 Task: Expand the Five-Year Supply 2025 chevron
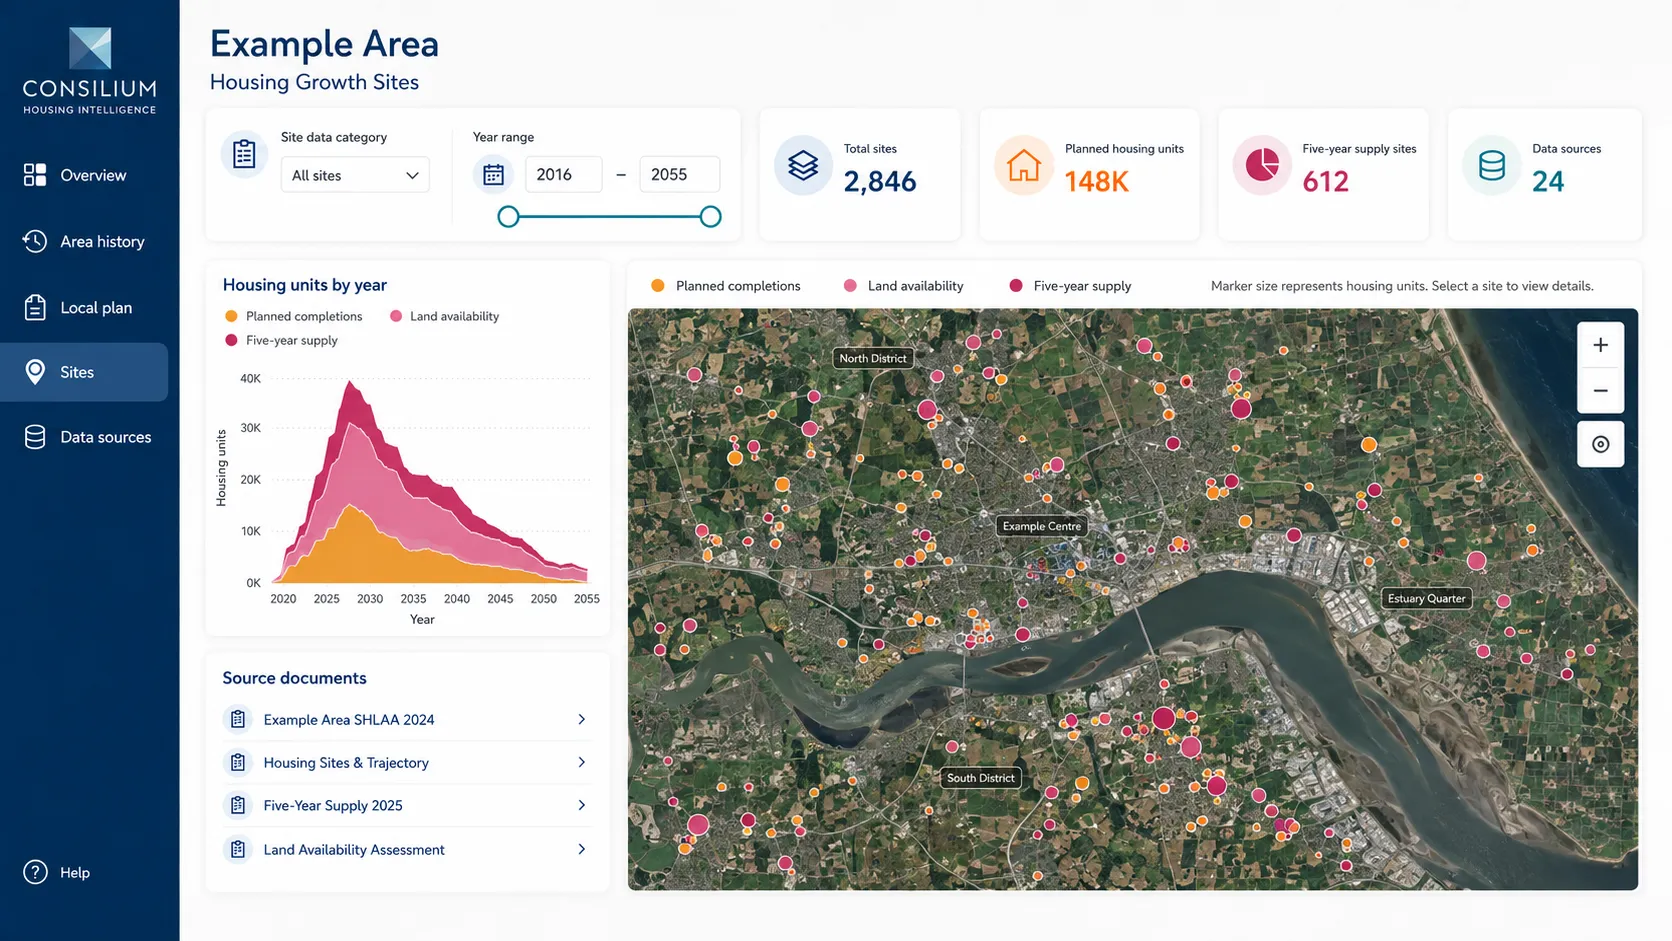(581, 805)
